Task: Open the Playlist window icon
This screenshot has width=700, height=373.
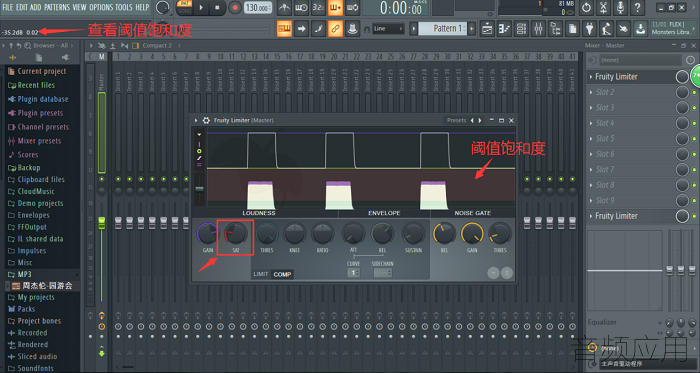Action: [487, 29]
